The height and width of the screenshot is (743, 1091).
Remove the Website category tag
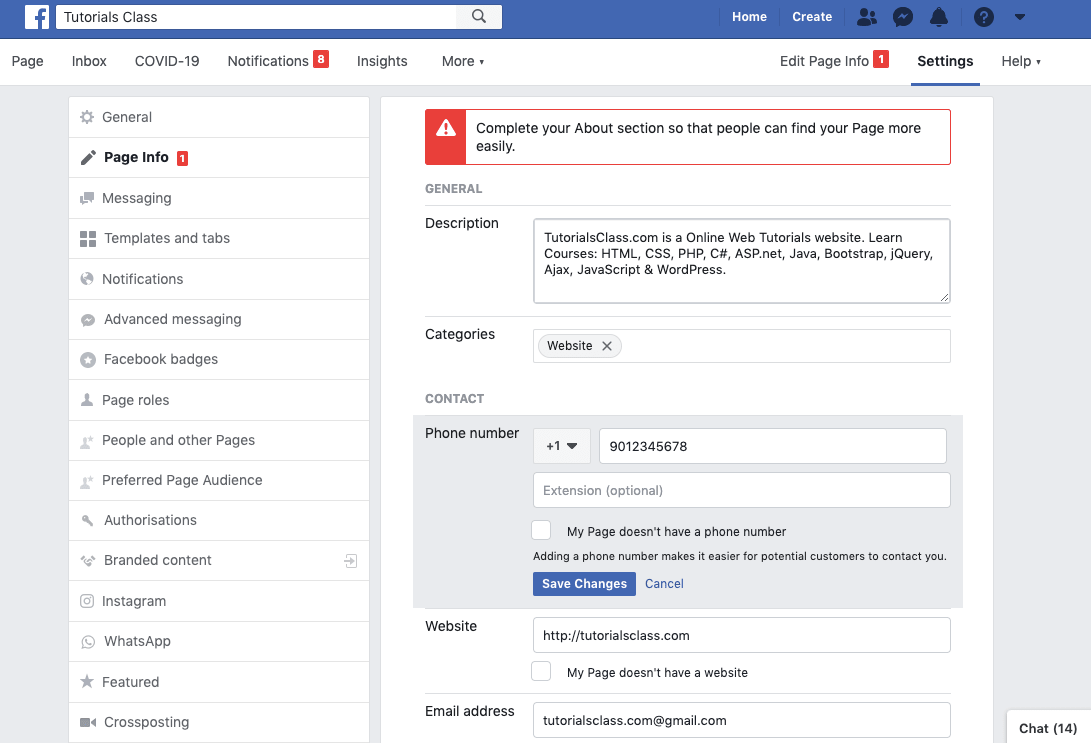pos(607,345)
